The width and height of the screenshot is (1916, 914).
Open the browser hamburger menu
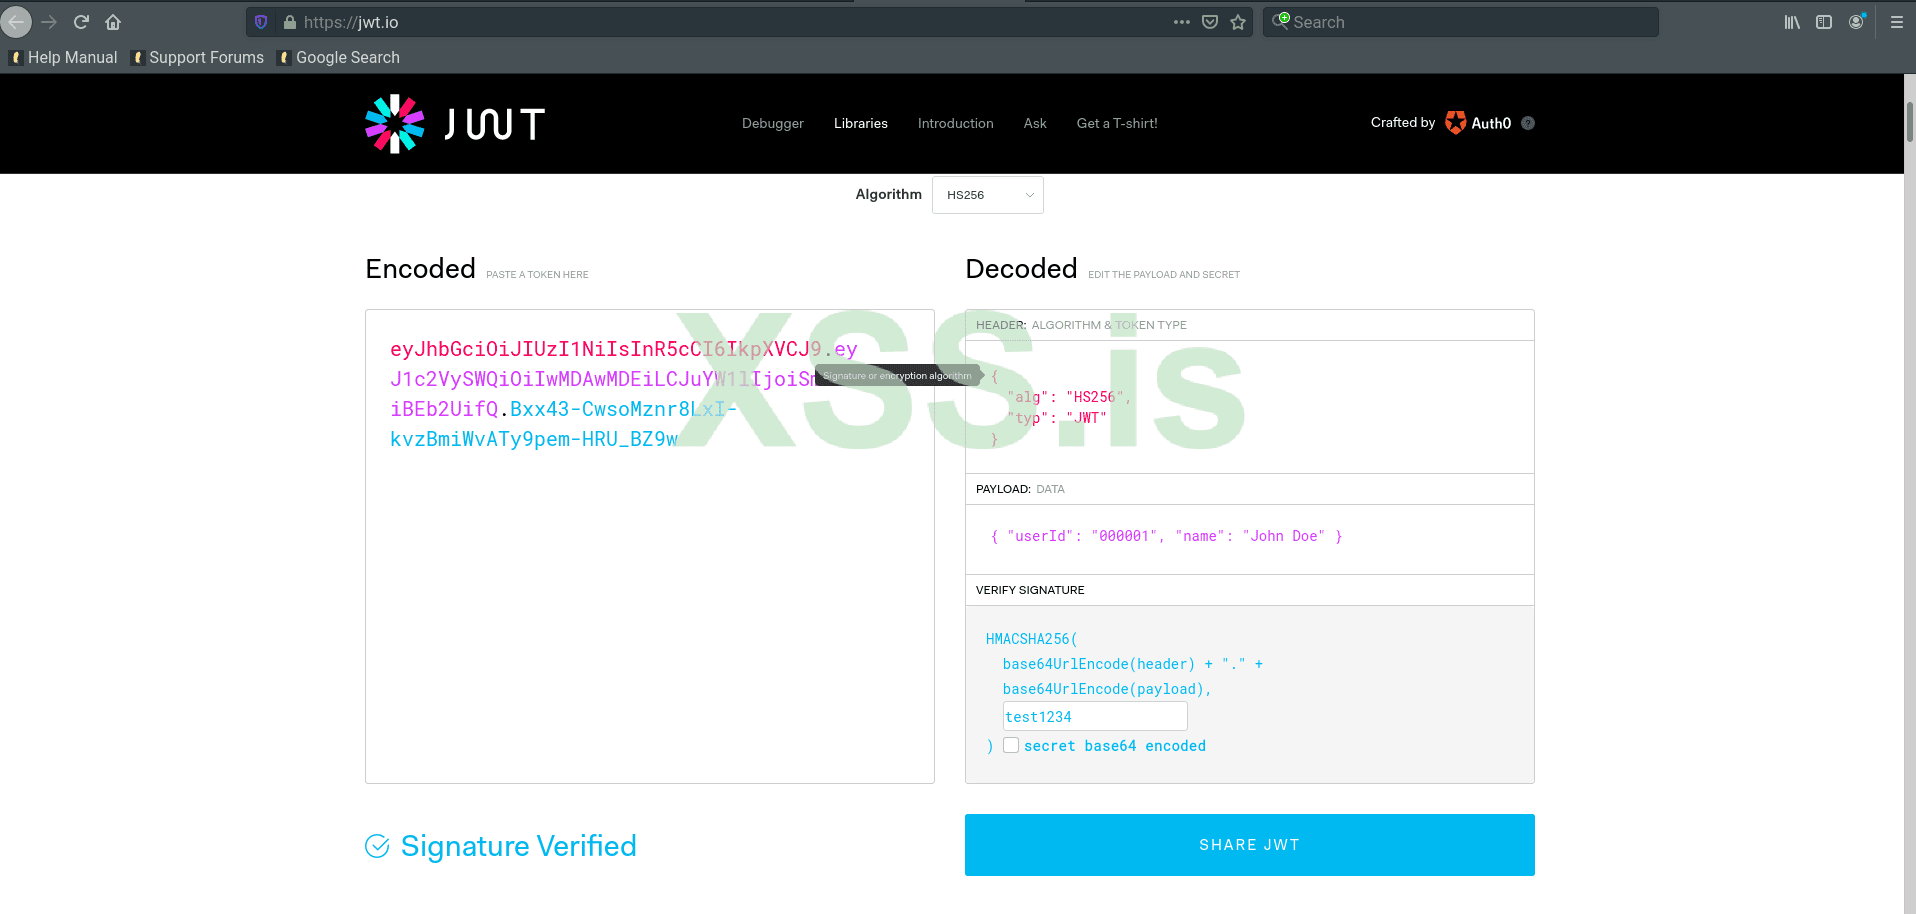[1896, 22]
